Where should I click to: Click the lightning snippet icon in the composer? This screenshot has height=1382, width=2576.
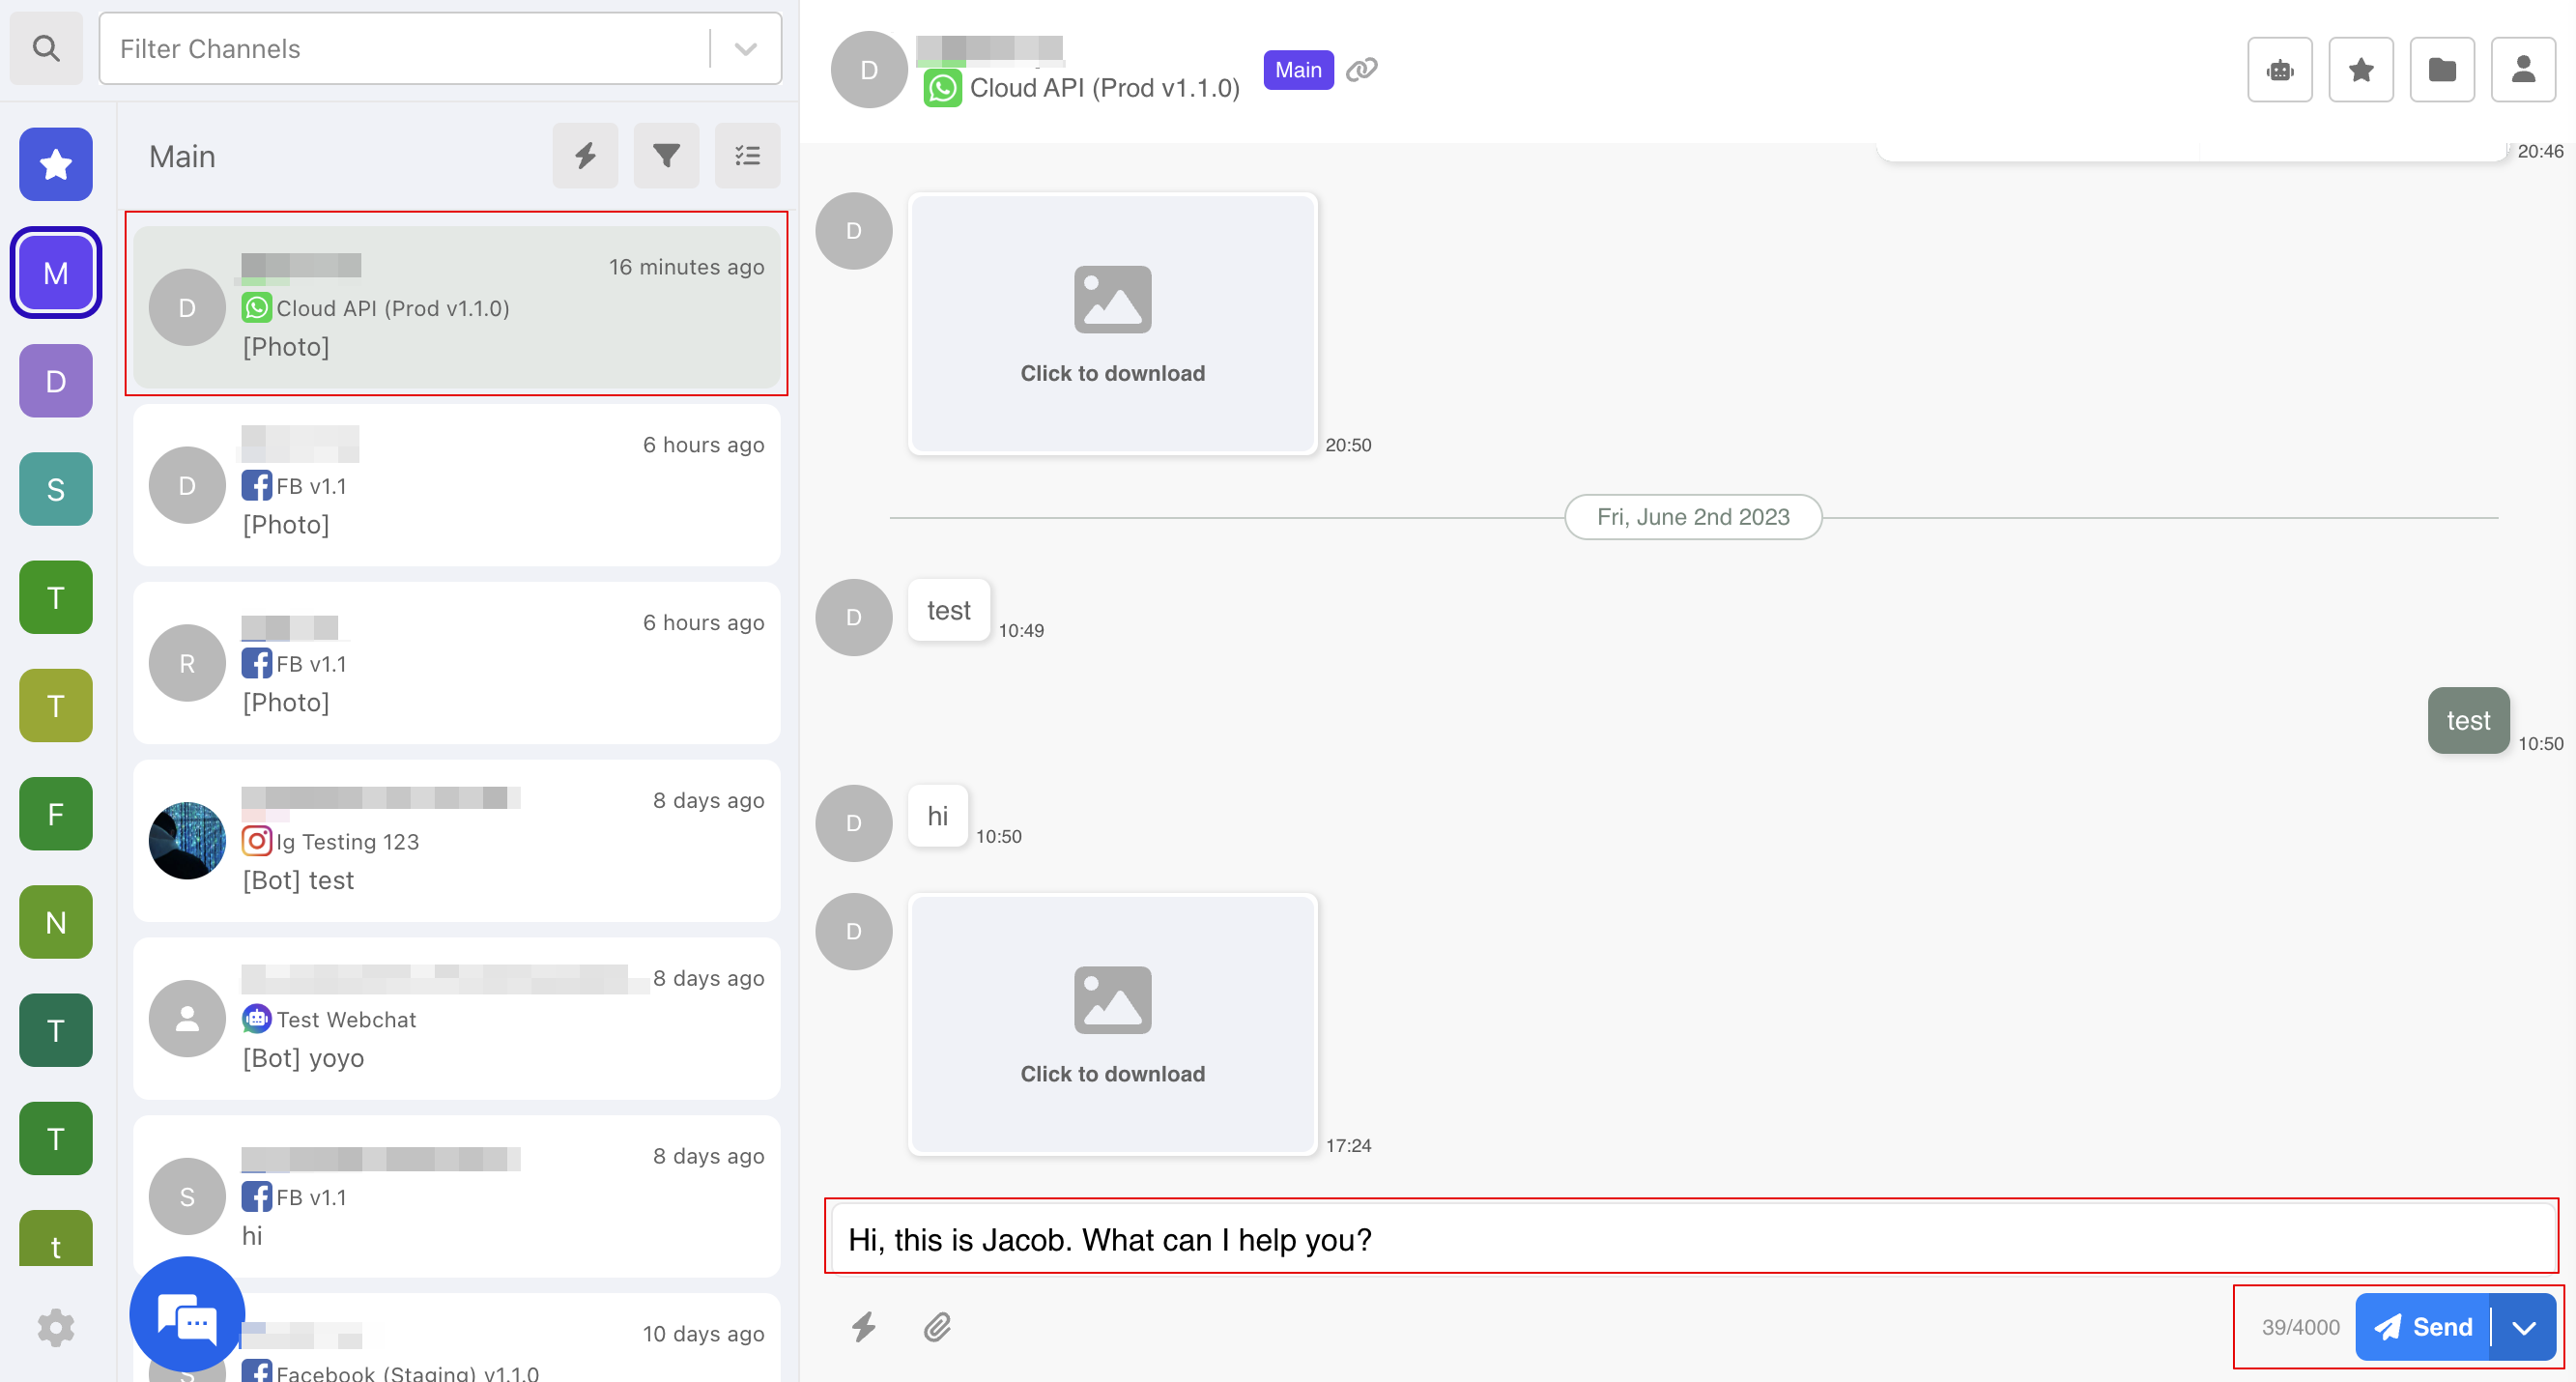tap(864, 1327)
